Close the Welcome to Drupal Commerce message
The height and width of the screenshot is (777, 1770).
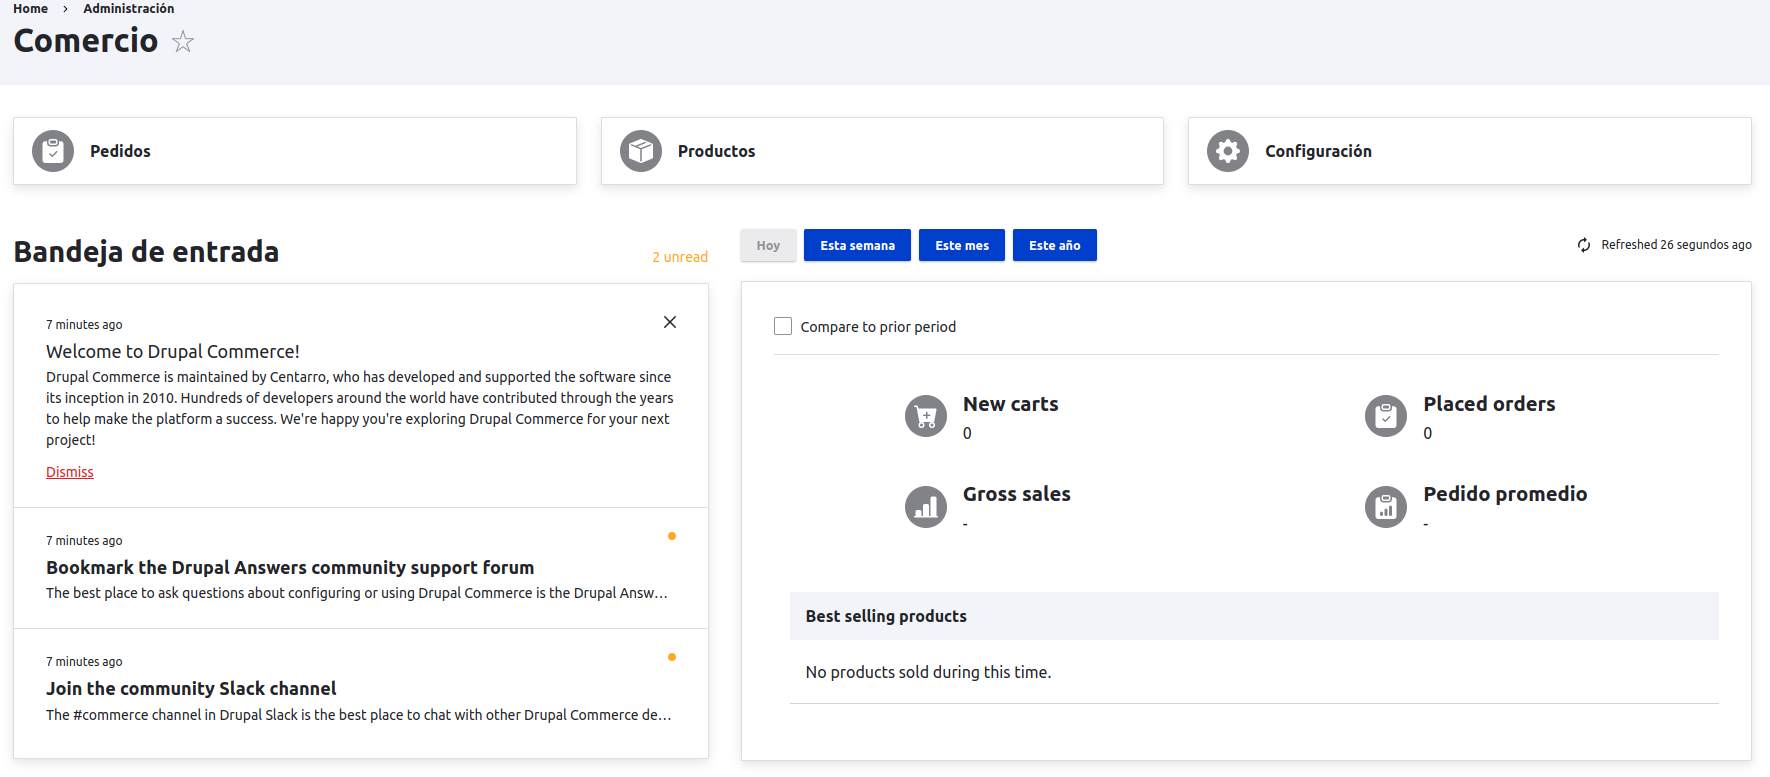pos(670,322)
